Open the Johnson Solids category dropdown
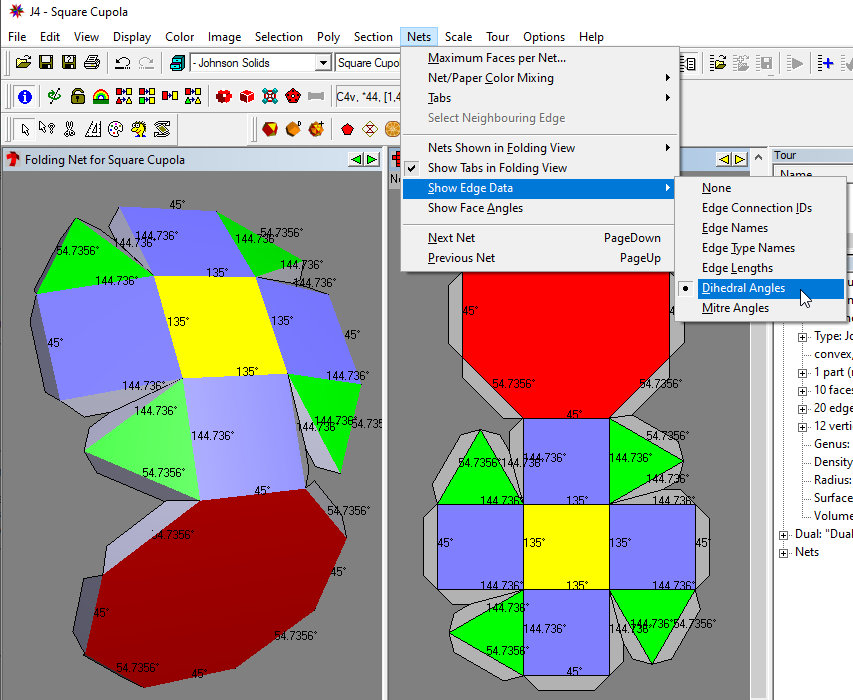Screen dimensions: 853x700 pyautogui.click(x=323, y=63)
